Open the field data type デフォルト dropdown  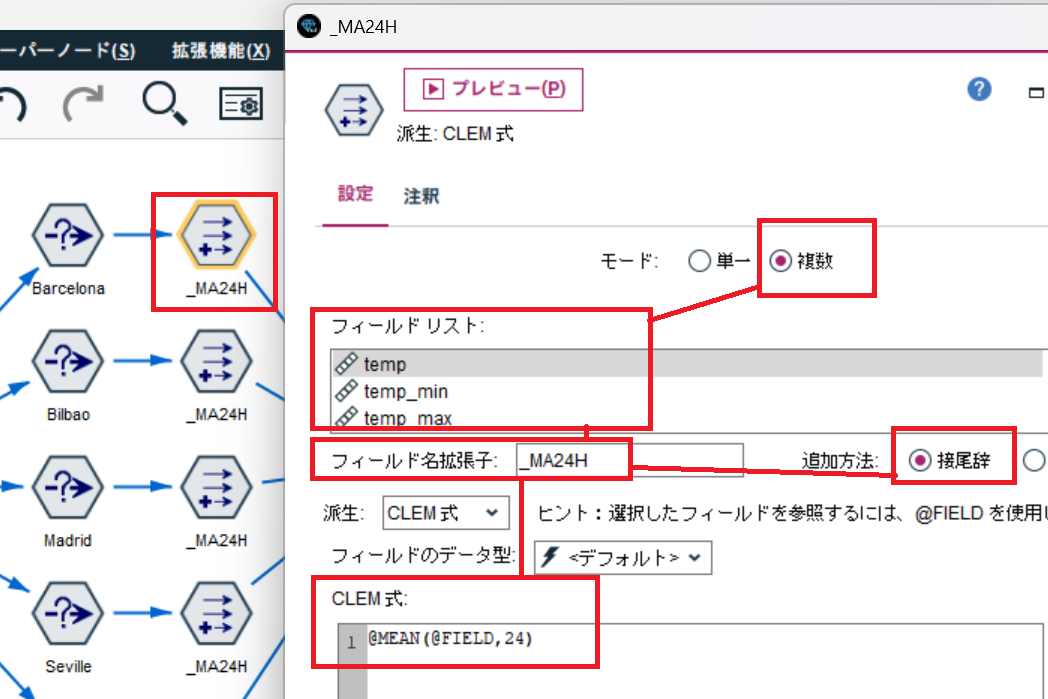pyautogui.click(x=623, y=557)
